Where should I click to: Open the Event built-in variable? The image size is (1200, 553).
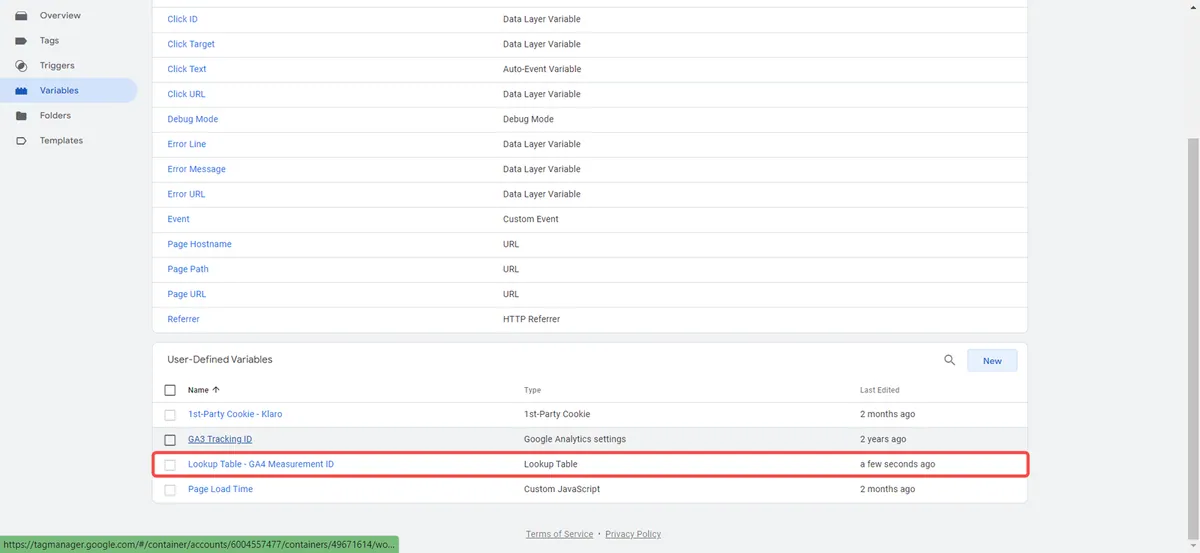click(178, 219)
